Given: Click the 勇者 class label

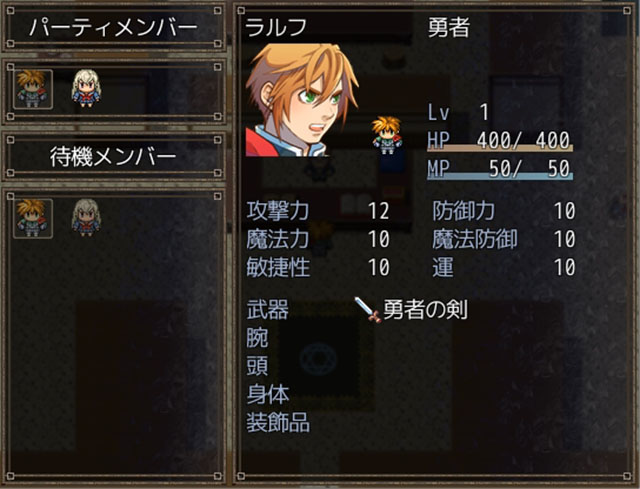Looking at the screenshot, I should pyautogui.click(x=449, y=28).
